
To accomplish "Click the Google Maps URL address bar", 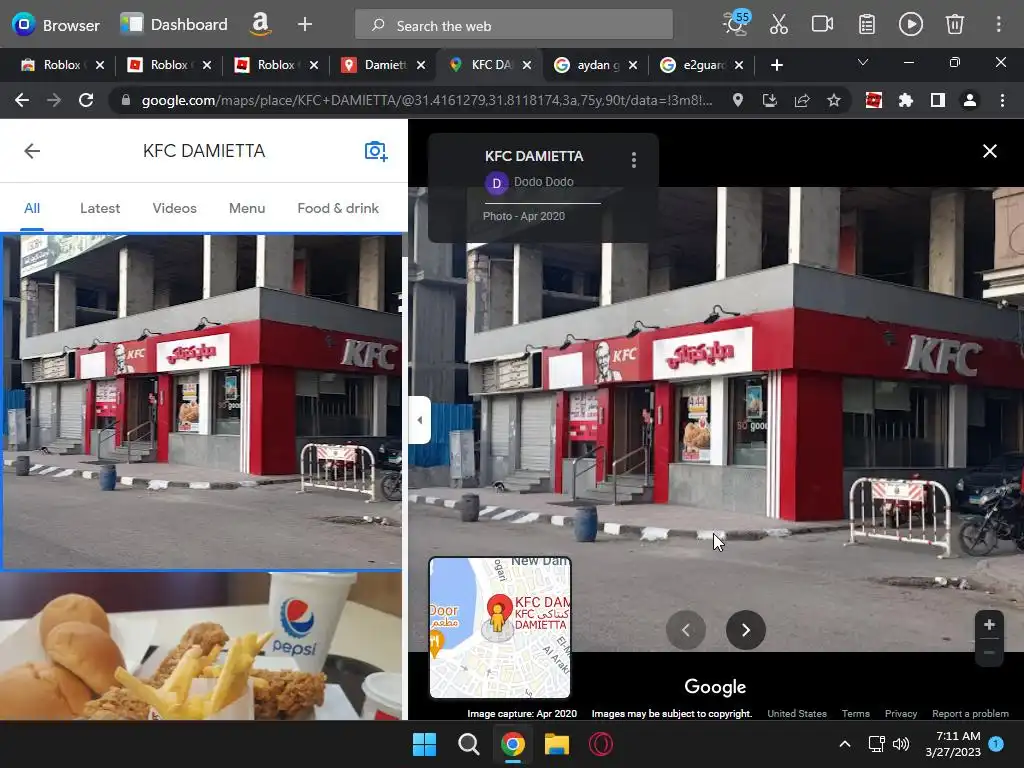I will coord(426,101).
